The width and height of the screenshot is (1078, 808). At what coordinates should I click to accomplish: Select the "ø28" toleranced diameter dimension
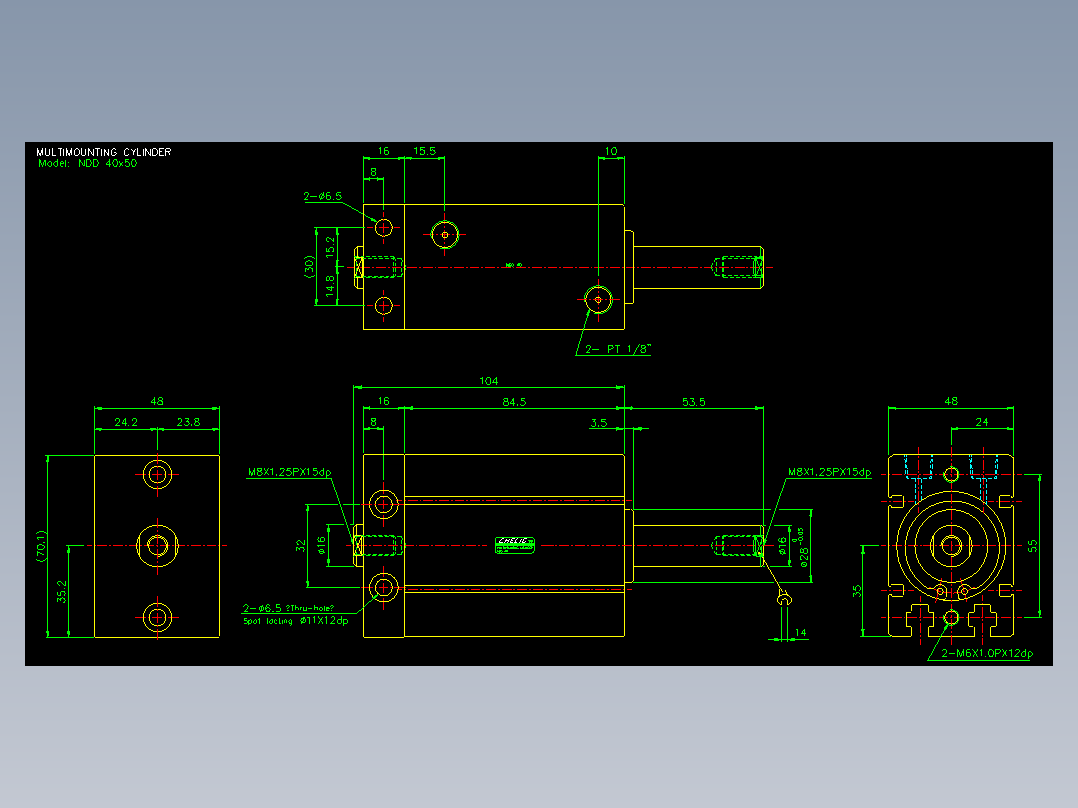coord(803,547)
